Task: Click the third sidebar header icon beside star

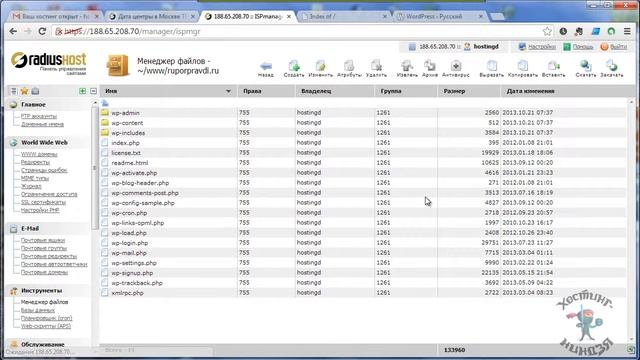Action: click(36, 91)
